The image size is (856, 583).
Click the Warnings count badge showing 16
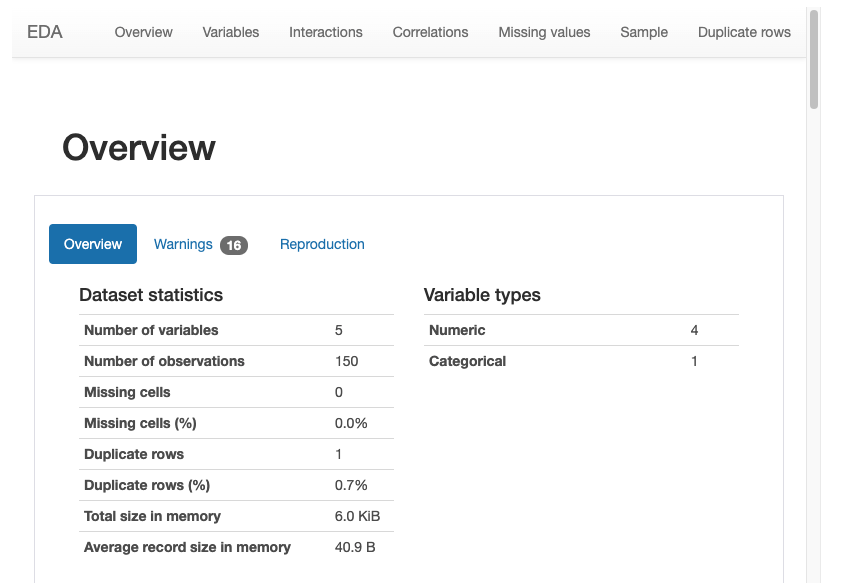coord(234,245)
